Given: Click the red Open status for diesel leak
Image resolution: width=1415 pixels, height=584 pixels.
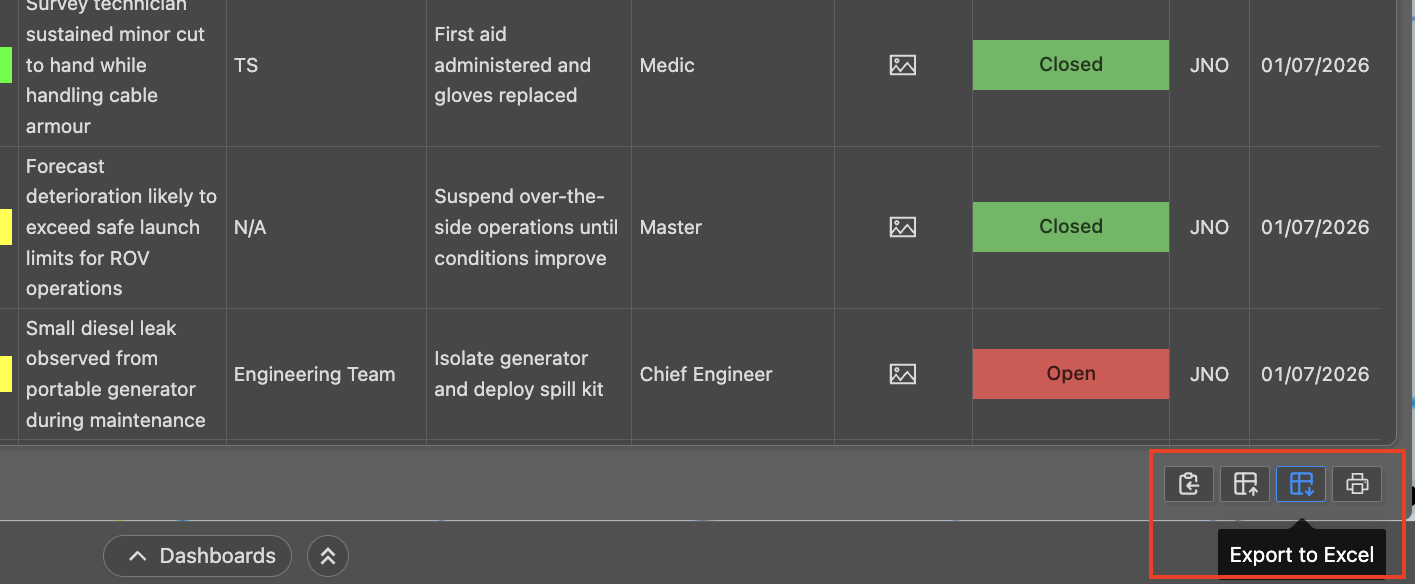Looking at the screenshot, I should tap(1071, 374).
